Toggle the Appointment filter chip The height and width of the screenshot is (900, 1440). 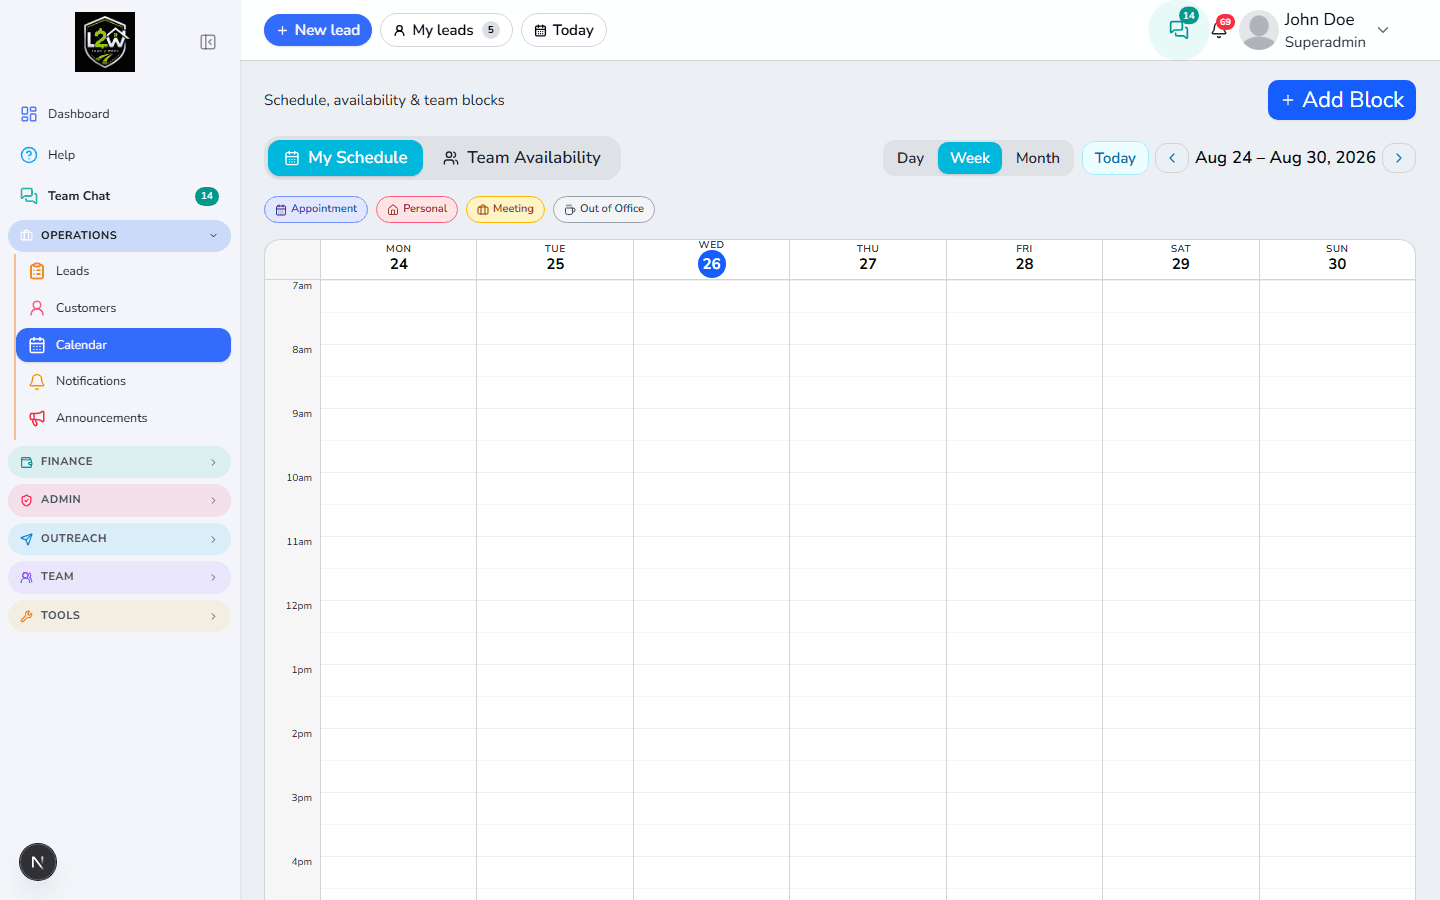point(316,209)
